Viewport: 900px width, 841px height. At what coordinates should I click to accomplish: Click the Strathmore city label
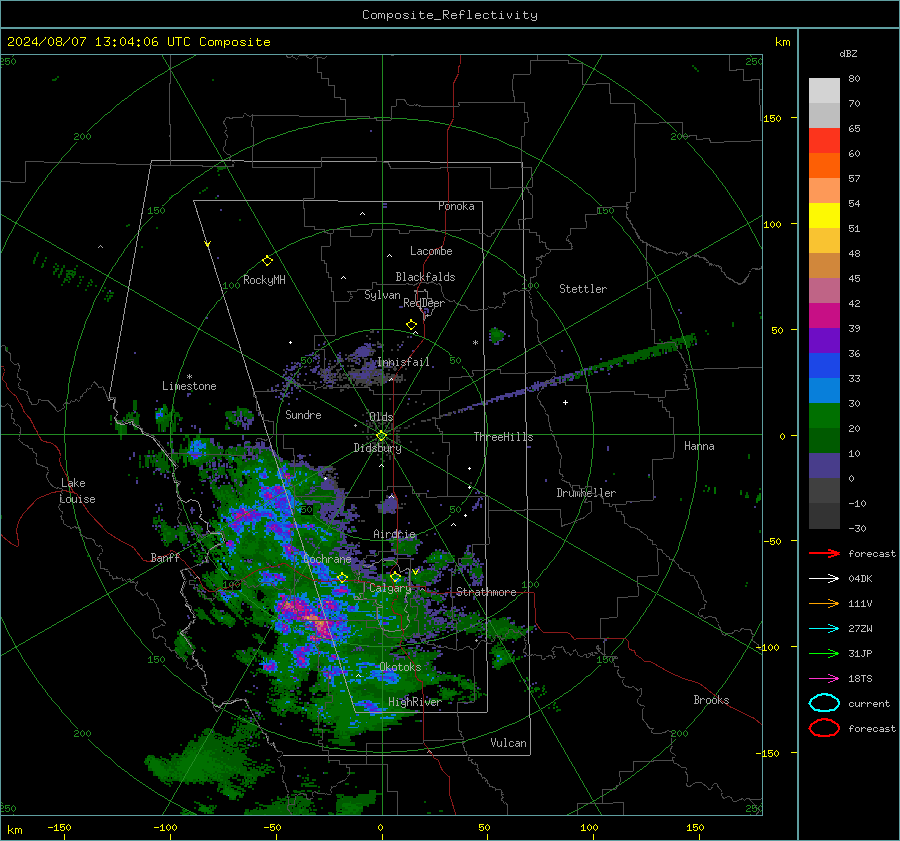click(486, 592)
